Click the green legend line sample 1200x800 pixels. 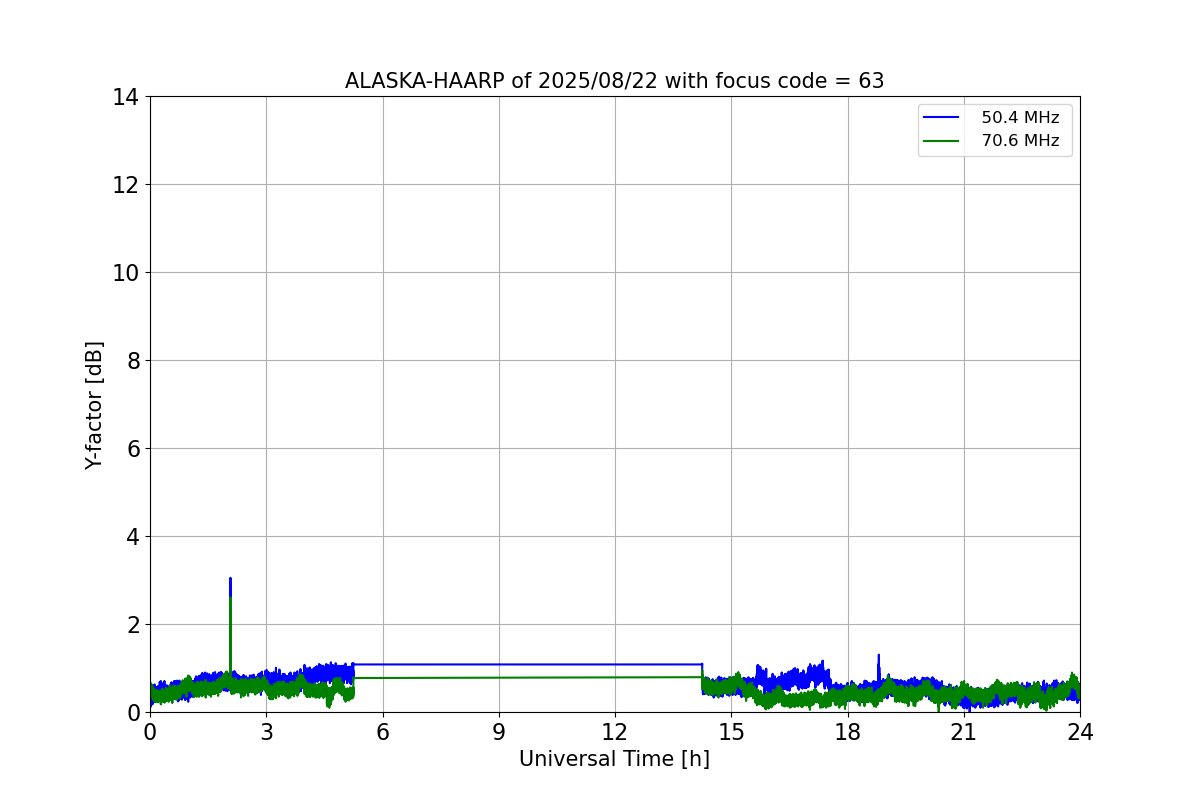tap(941, 141)
